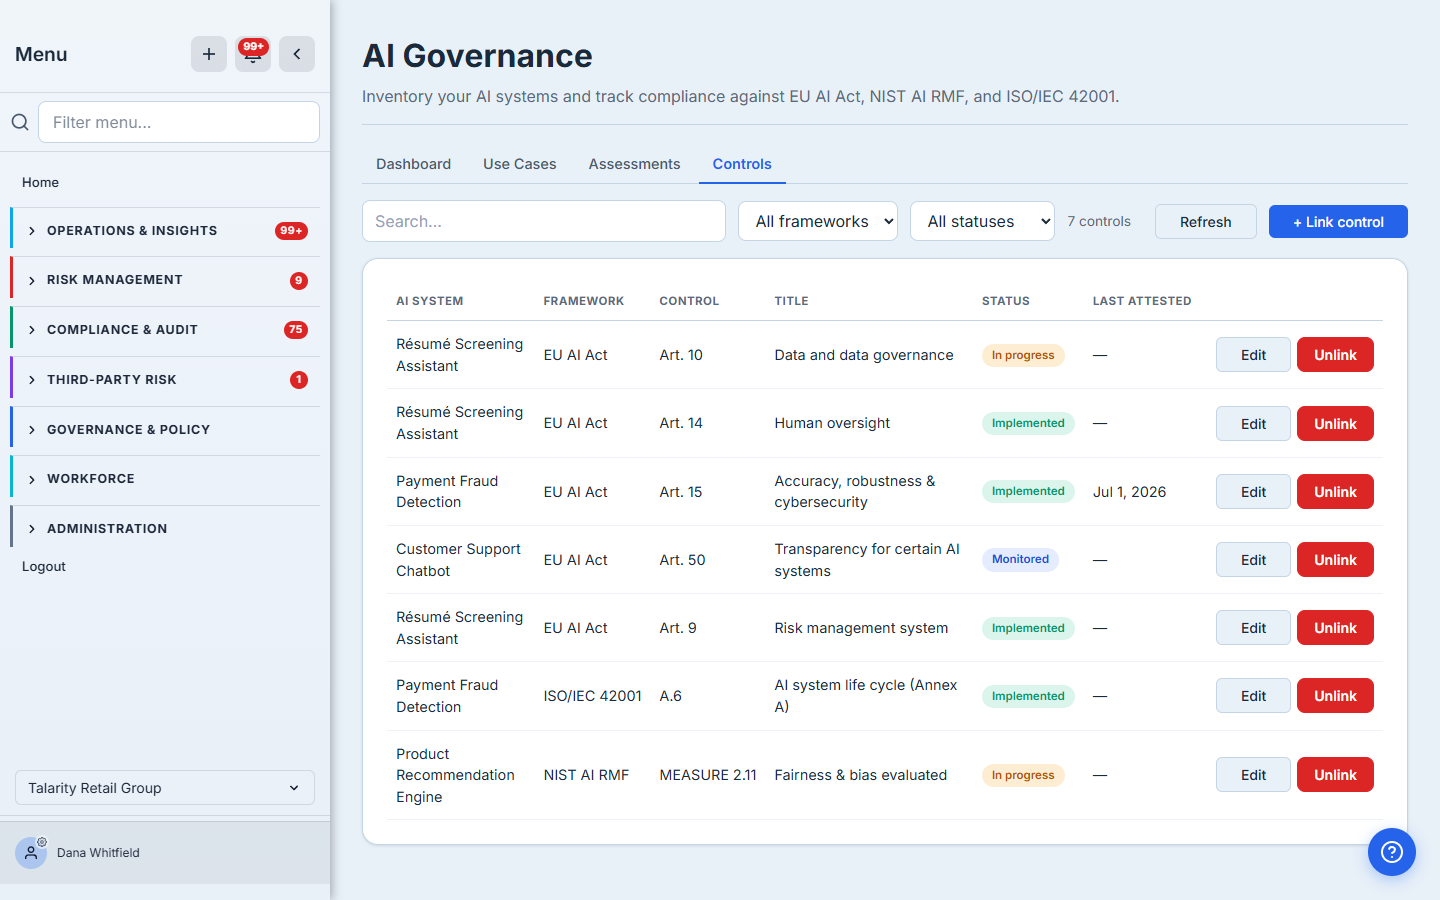The height and width of the screenshot is (900, 1440).
Task: Edit the Art. 9 Risk management control
Action: [1253, 628]
